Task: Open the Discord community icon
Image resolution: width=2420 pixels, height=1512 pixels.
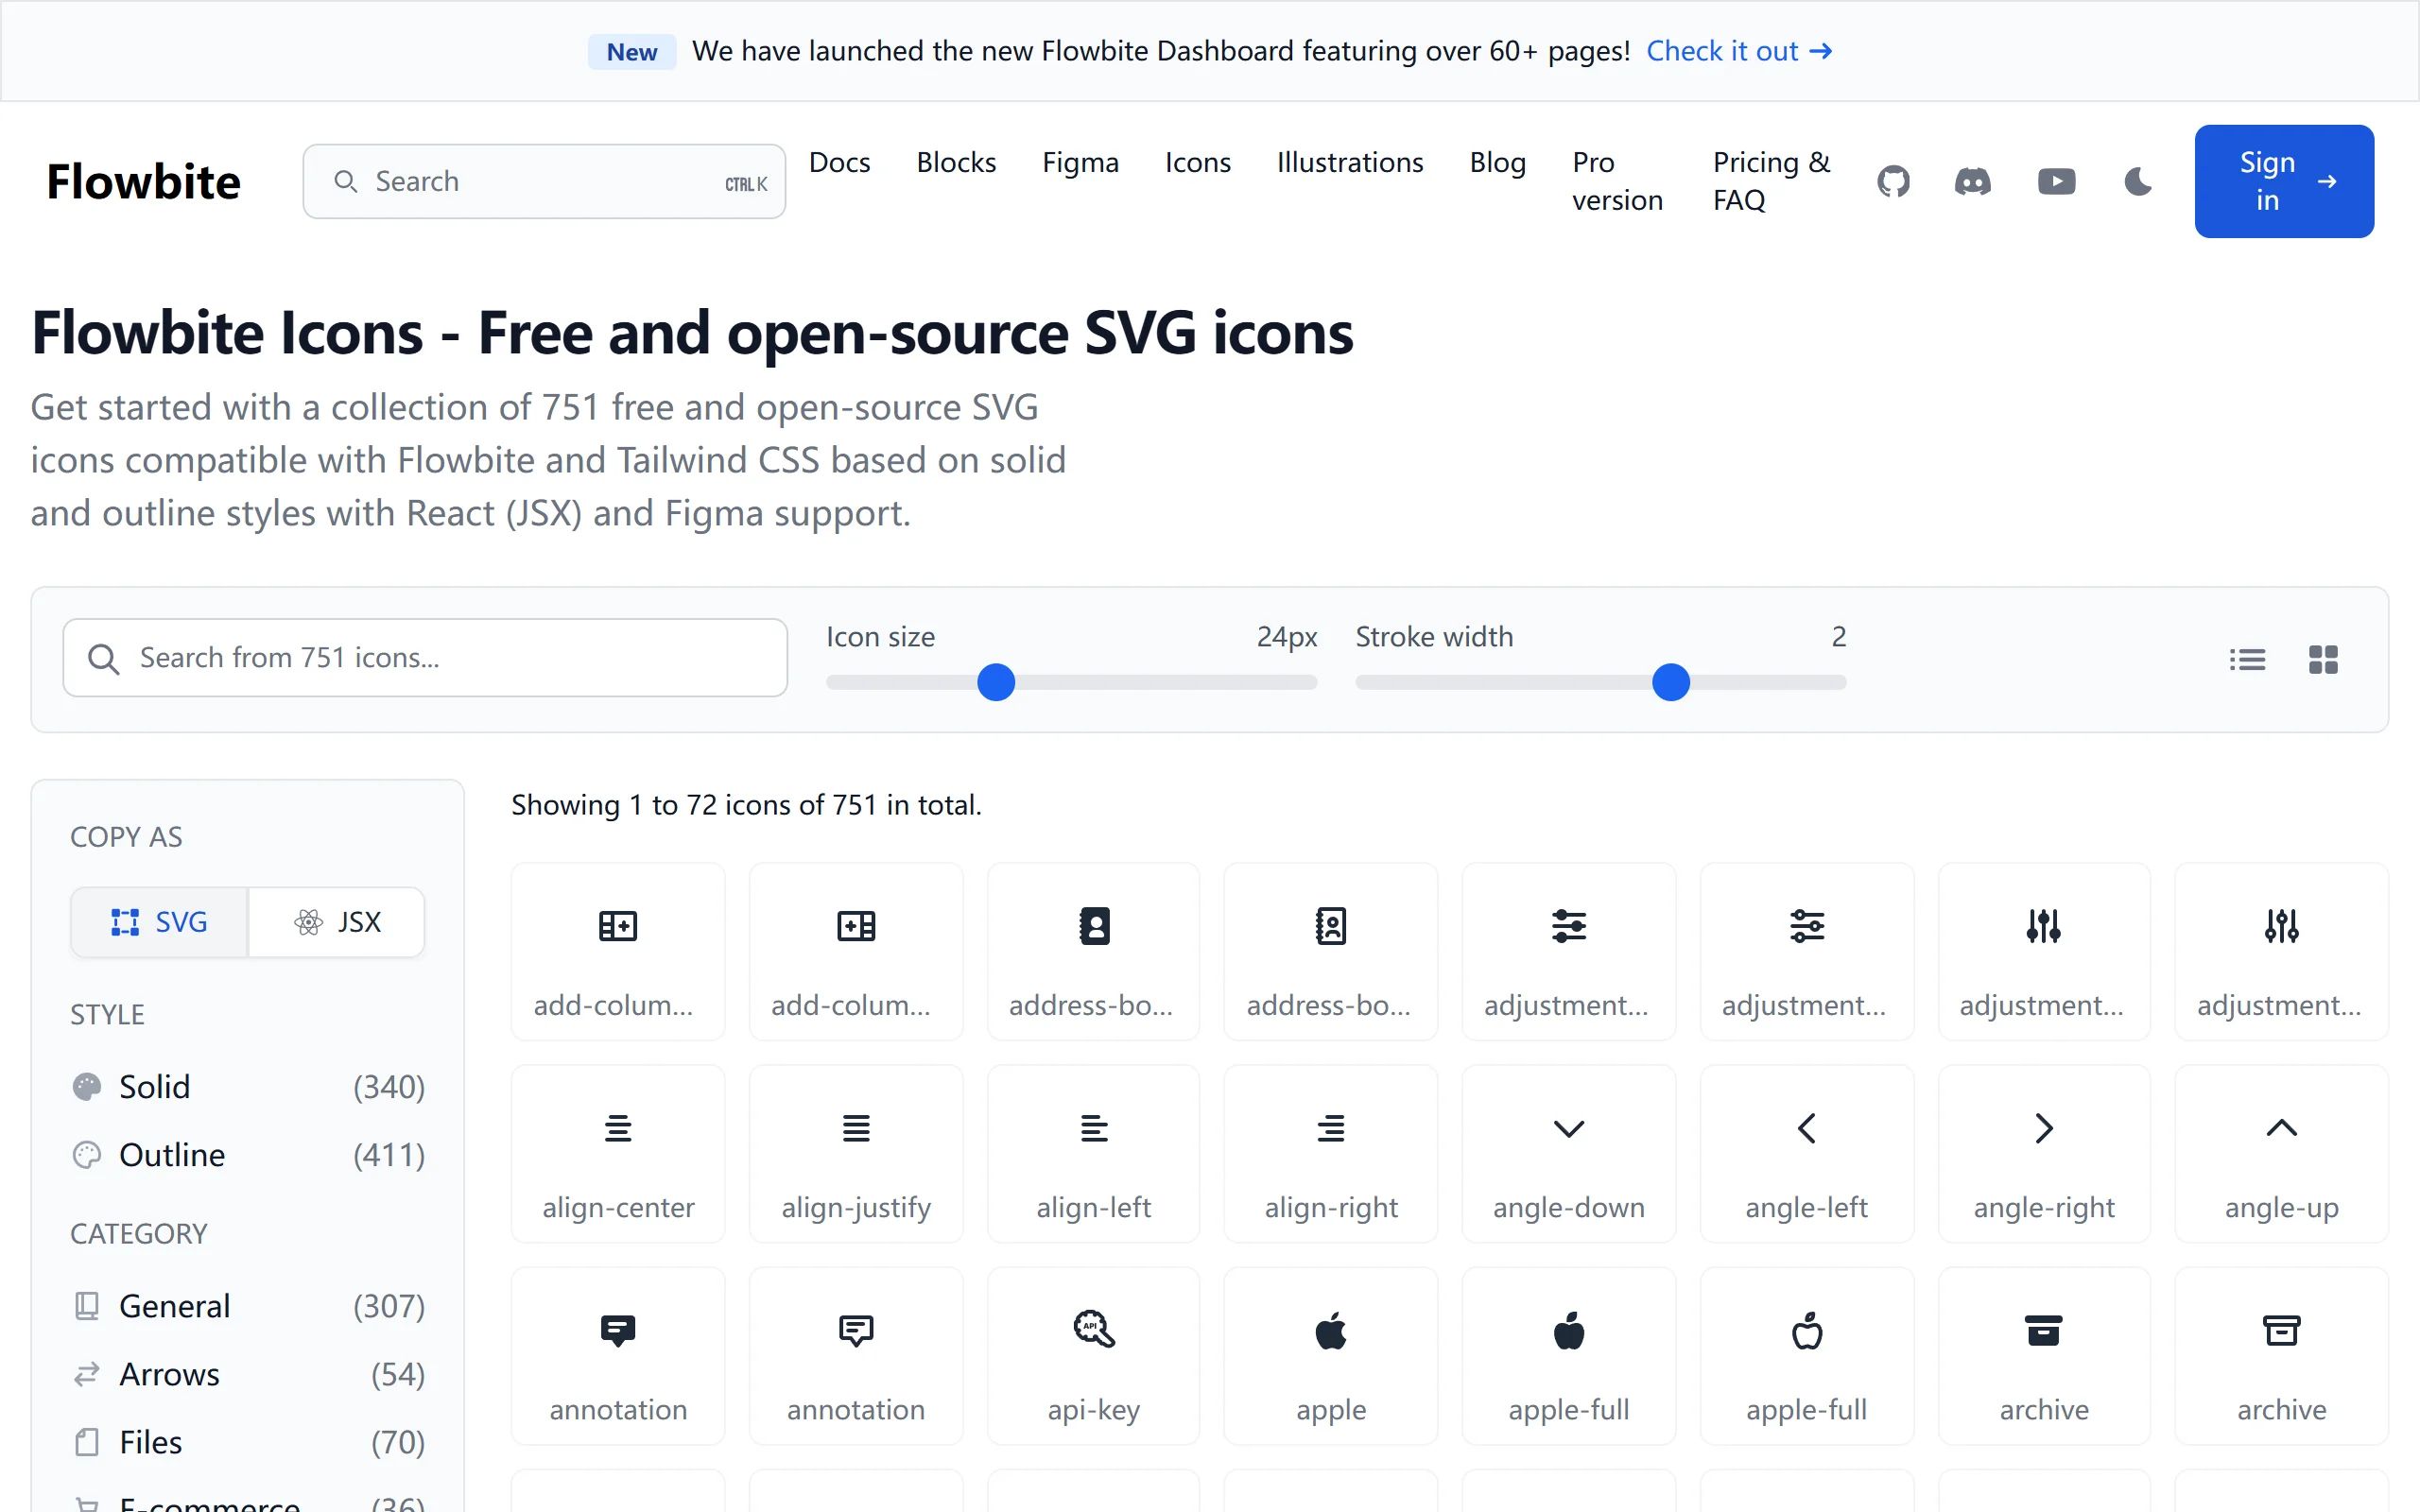Action: click(1973, 181)
